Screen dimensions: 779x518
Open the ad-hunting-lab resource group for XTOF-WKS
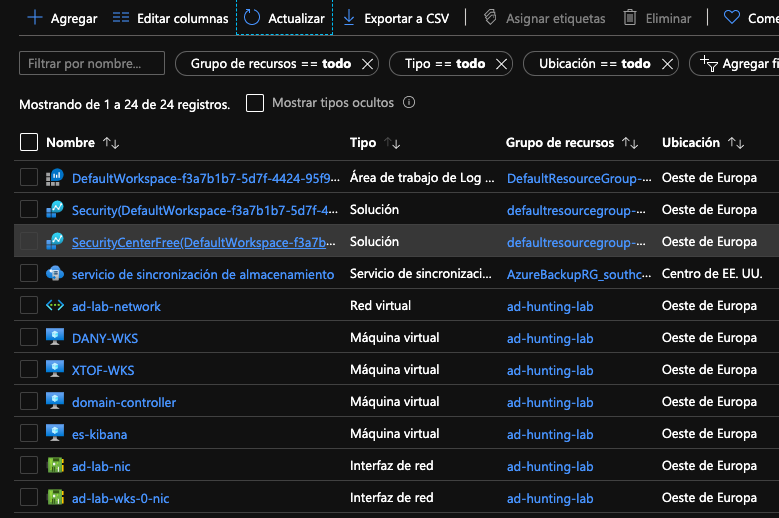[550, 370]
